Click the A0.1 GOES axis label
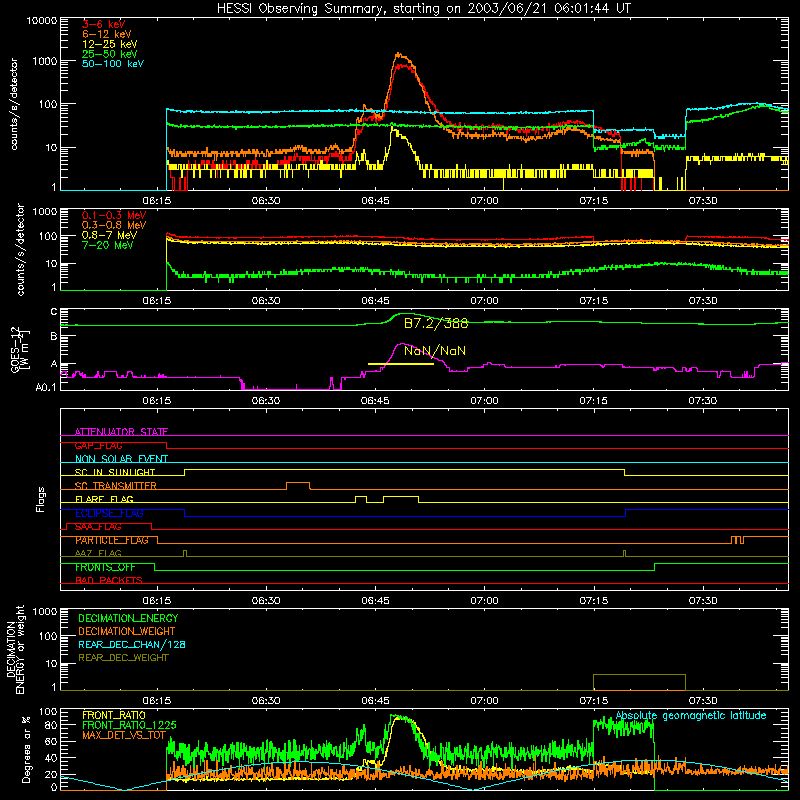This screenshot has height=800, width=800. [x=45, y=388]
